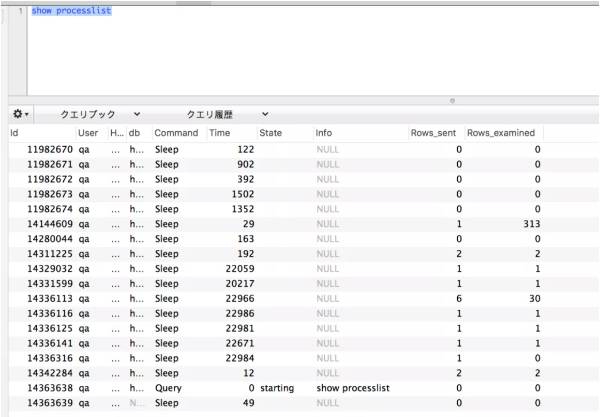The width and height of the screenshot is (600, 417).
Task: Click Time value 22984
Action: (x=240, y=358)
